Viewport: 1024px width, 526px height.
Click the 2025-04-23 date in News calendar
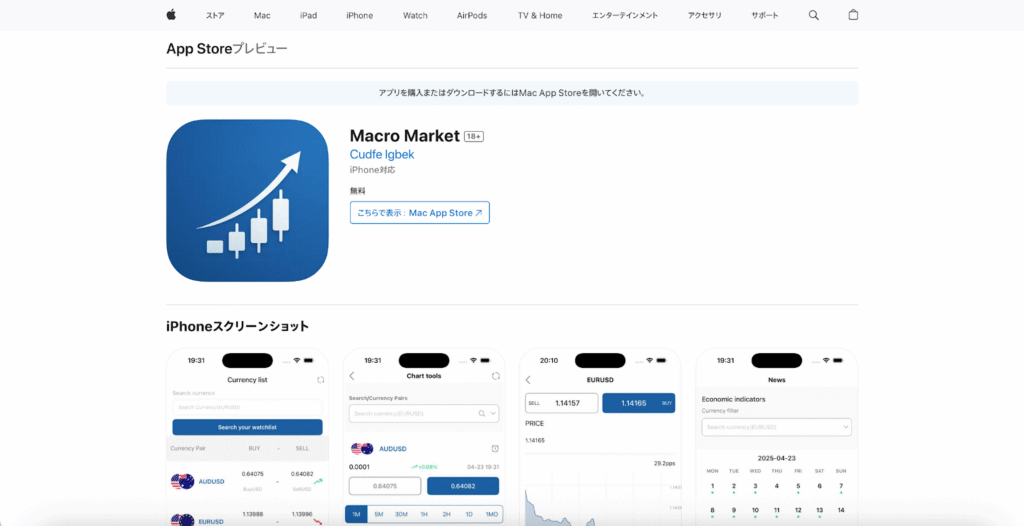pos(777,459)
